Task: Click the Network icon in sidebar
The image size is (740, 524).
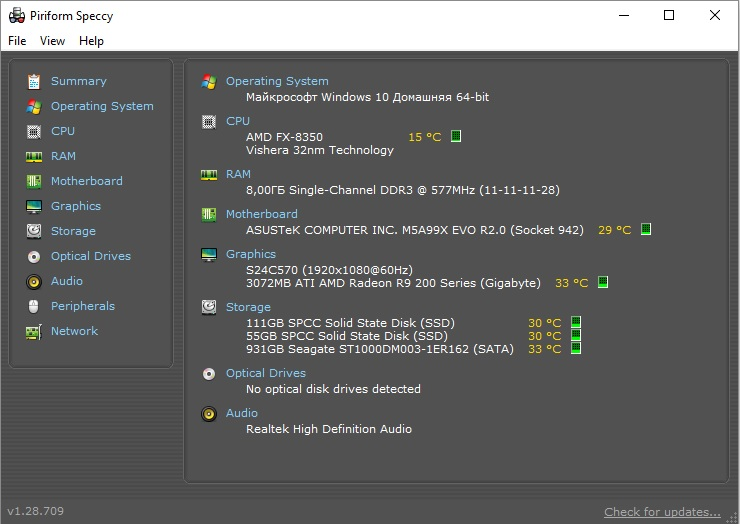Action: 34,331
